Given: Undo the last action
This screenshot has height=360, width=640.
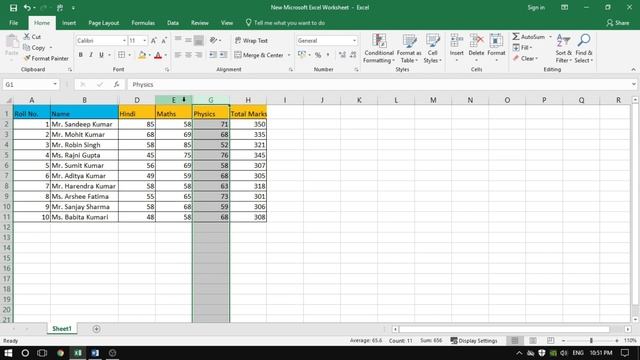Looking at the screenshot, I should 27,8.
